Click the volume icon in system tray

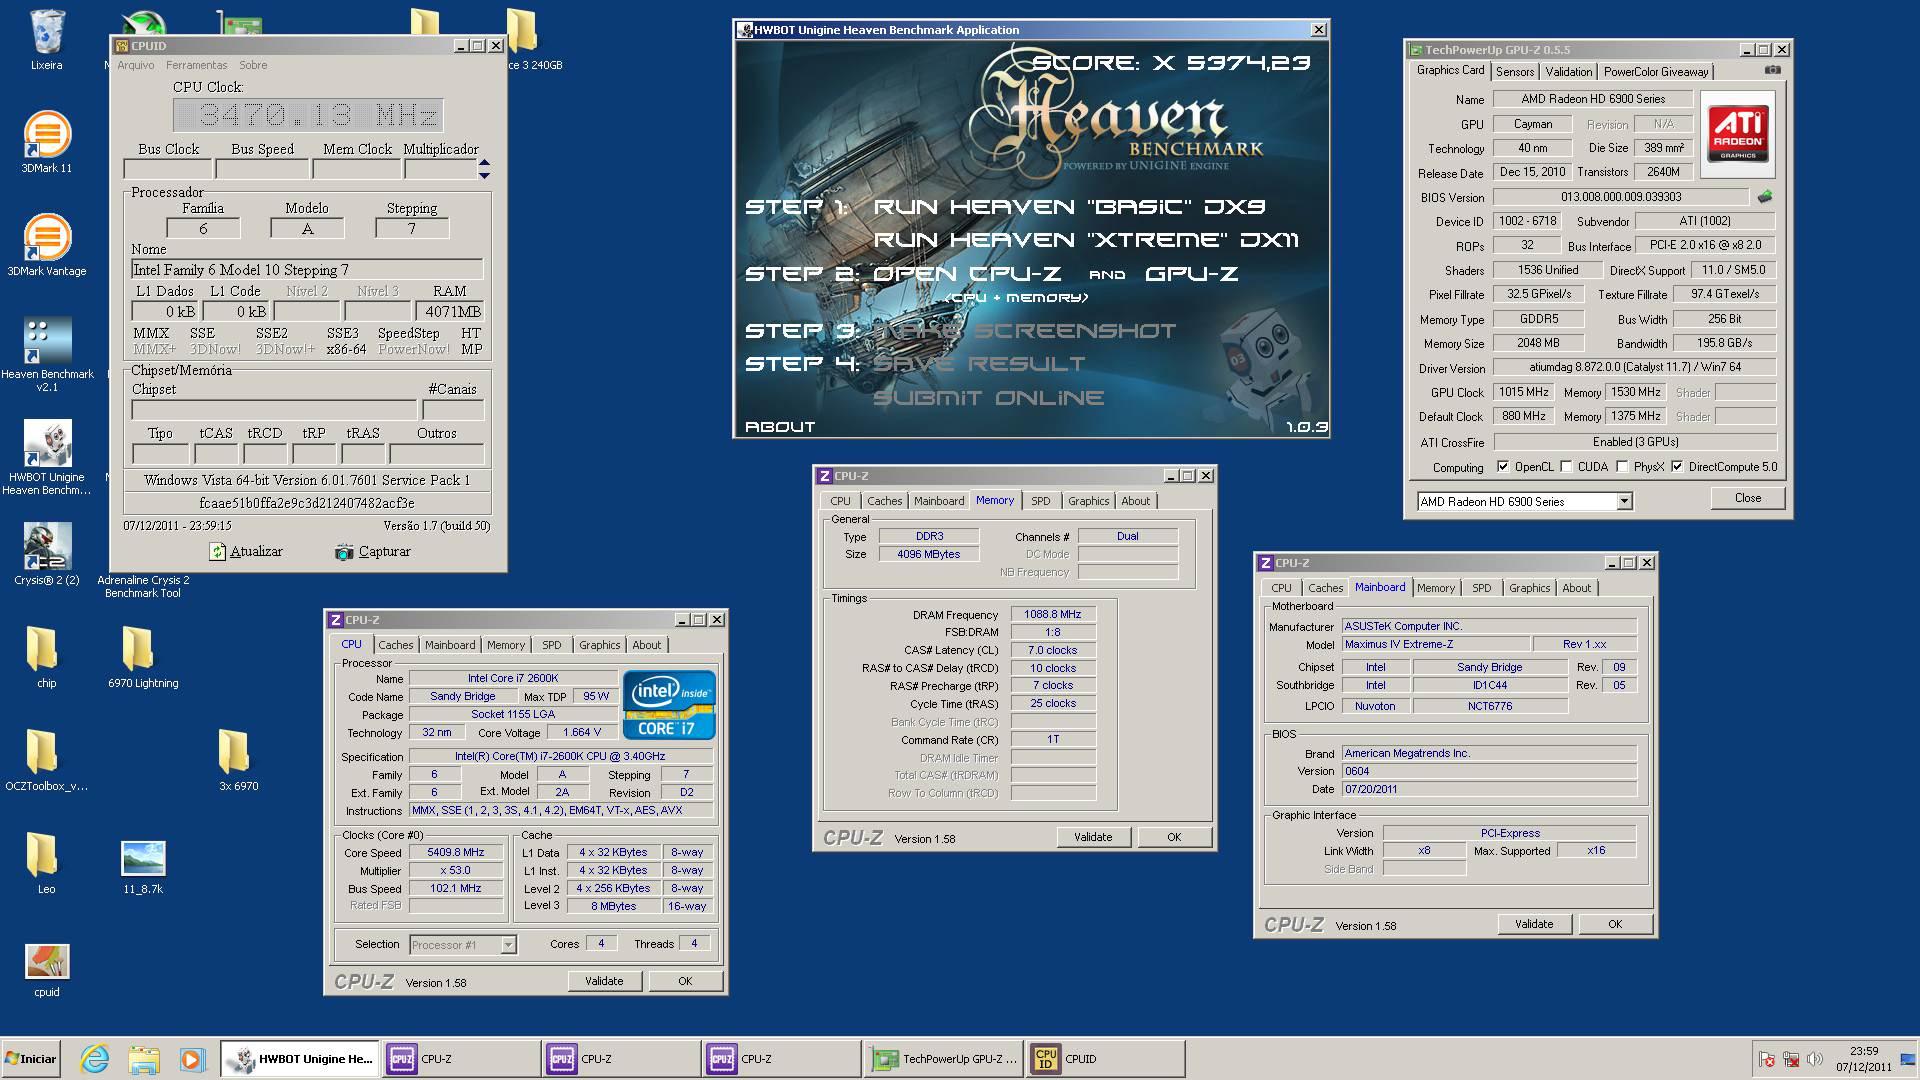(x=1815, y=1059)
